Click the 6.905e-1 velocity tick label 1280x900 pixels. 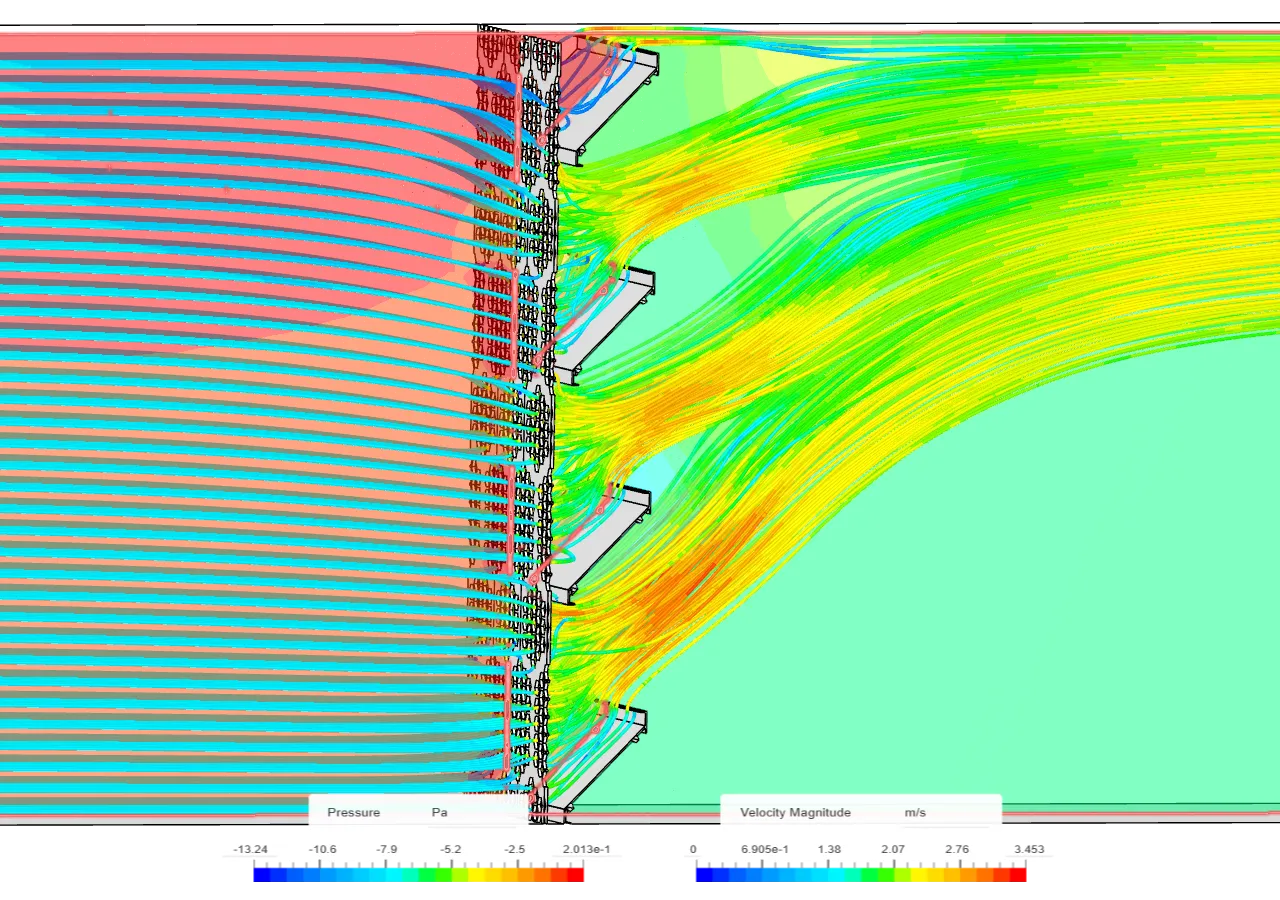[765, 849]
